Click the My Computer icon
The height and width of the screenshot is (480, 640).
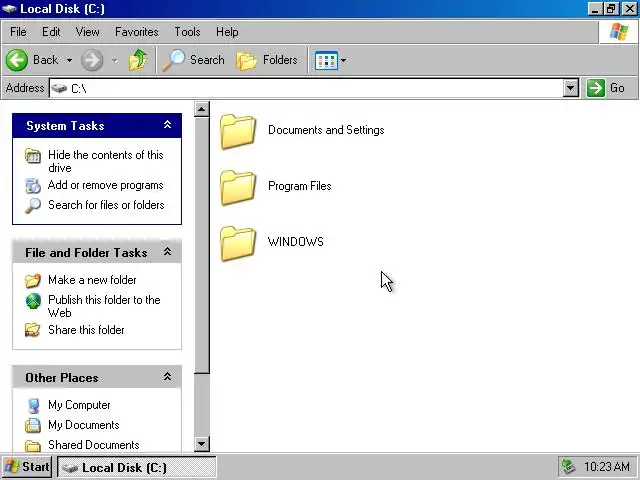point(33,405)
